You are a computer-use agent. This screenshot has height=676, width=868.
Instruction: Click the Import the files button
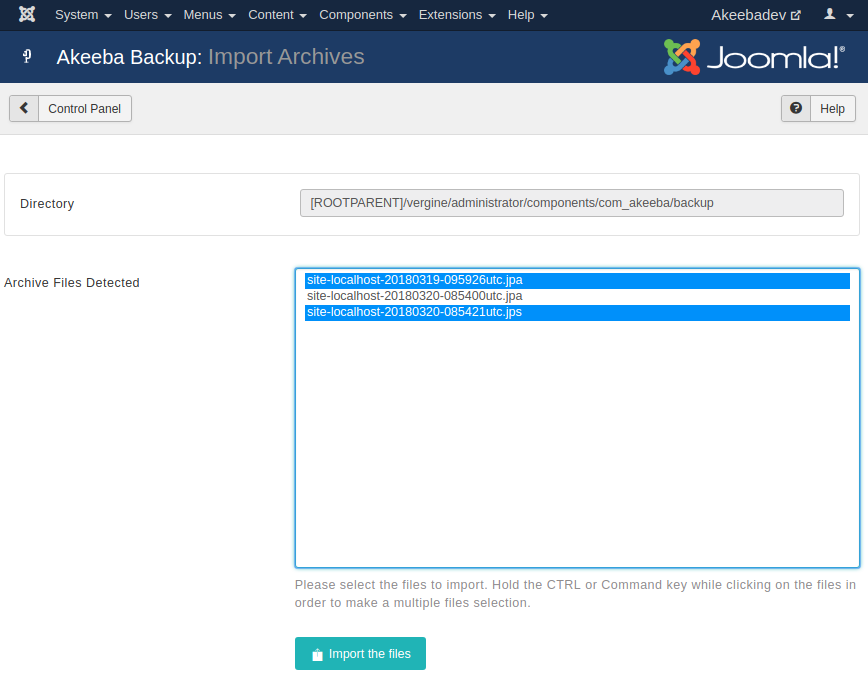click(x=360, y=654)
